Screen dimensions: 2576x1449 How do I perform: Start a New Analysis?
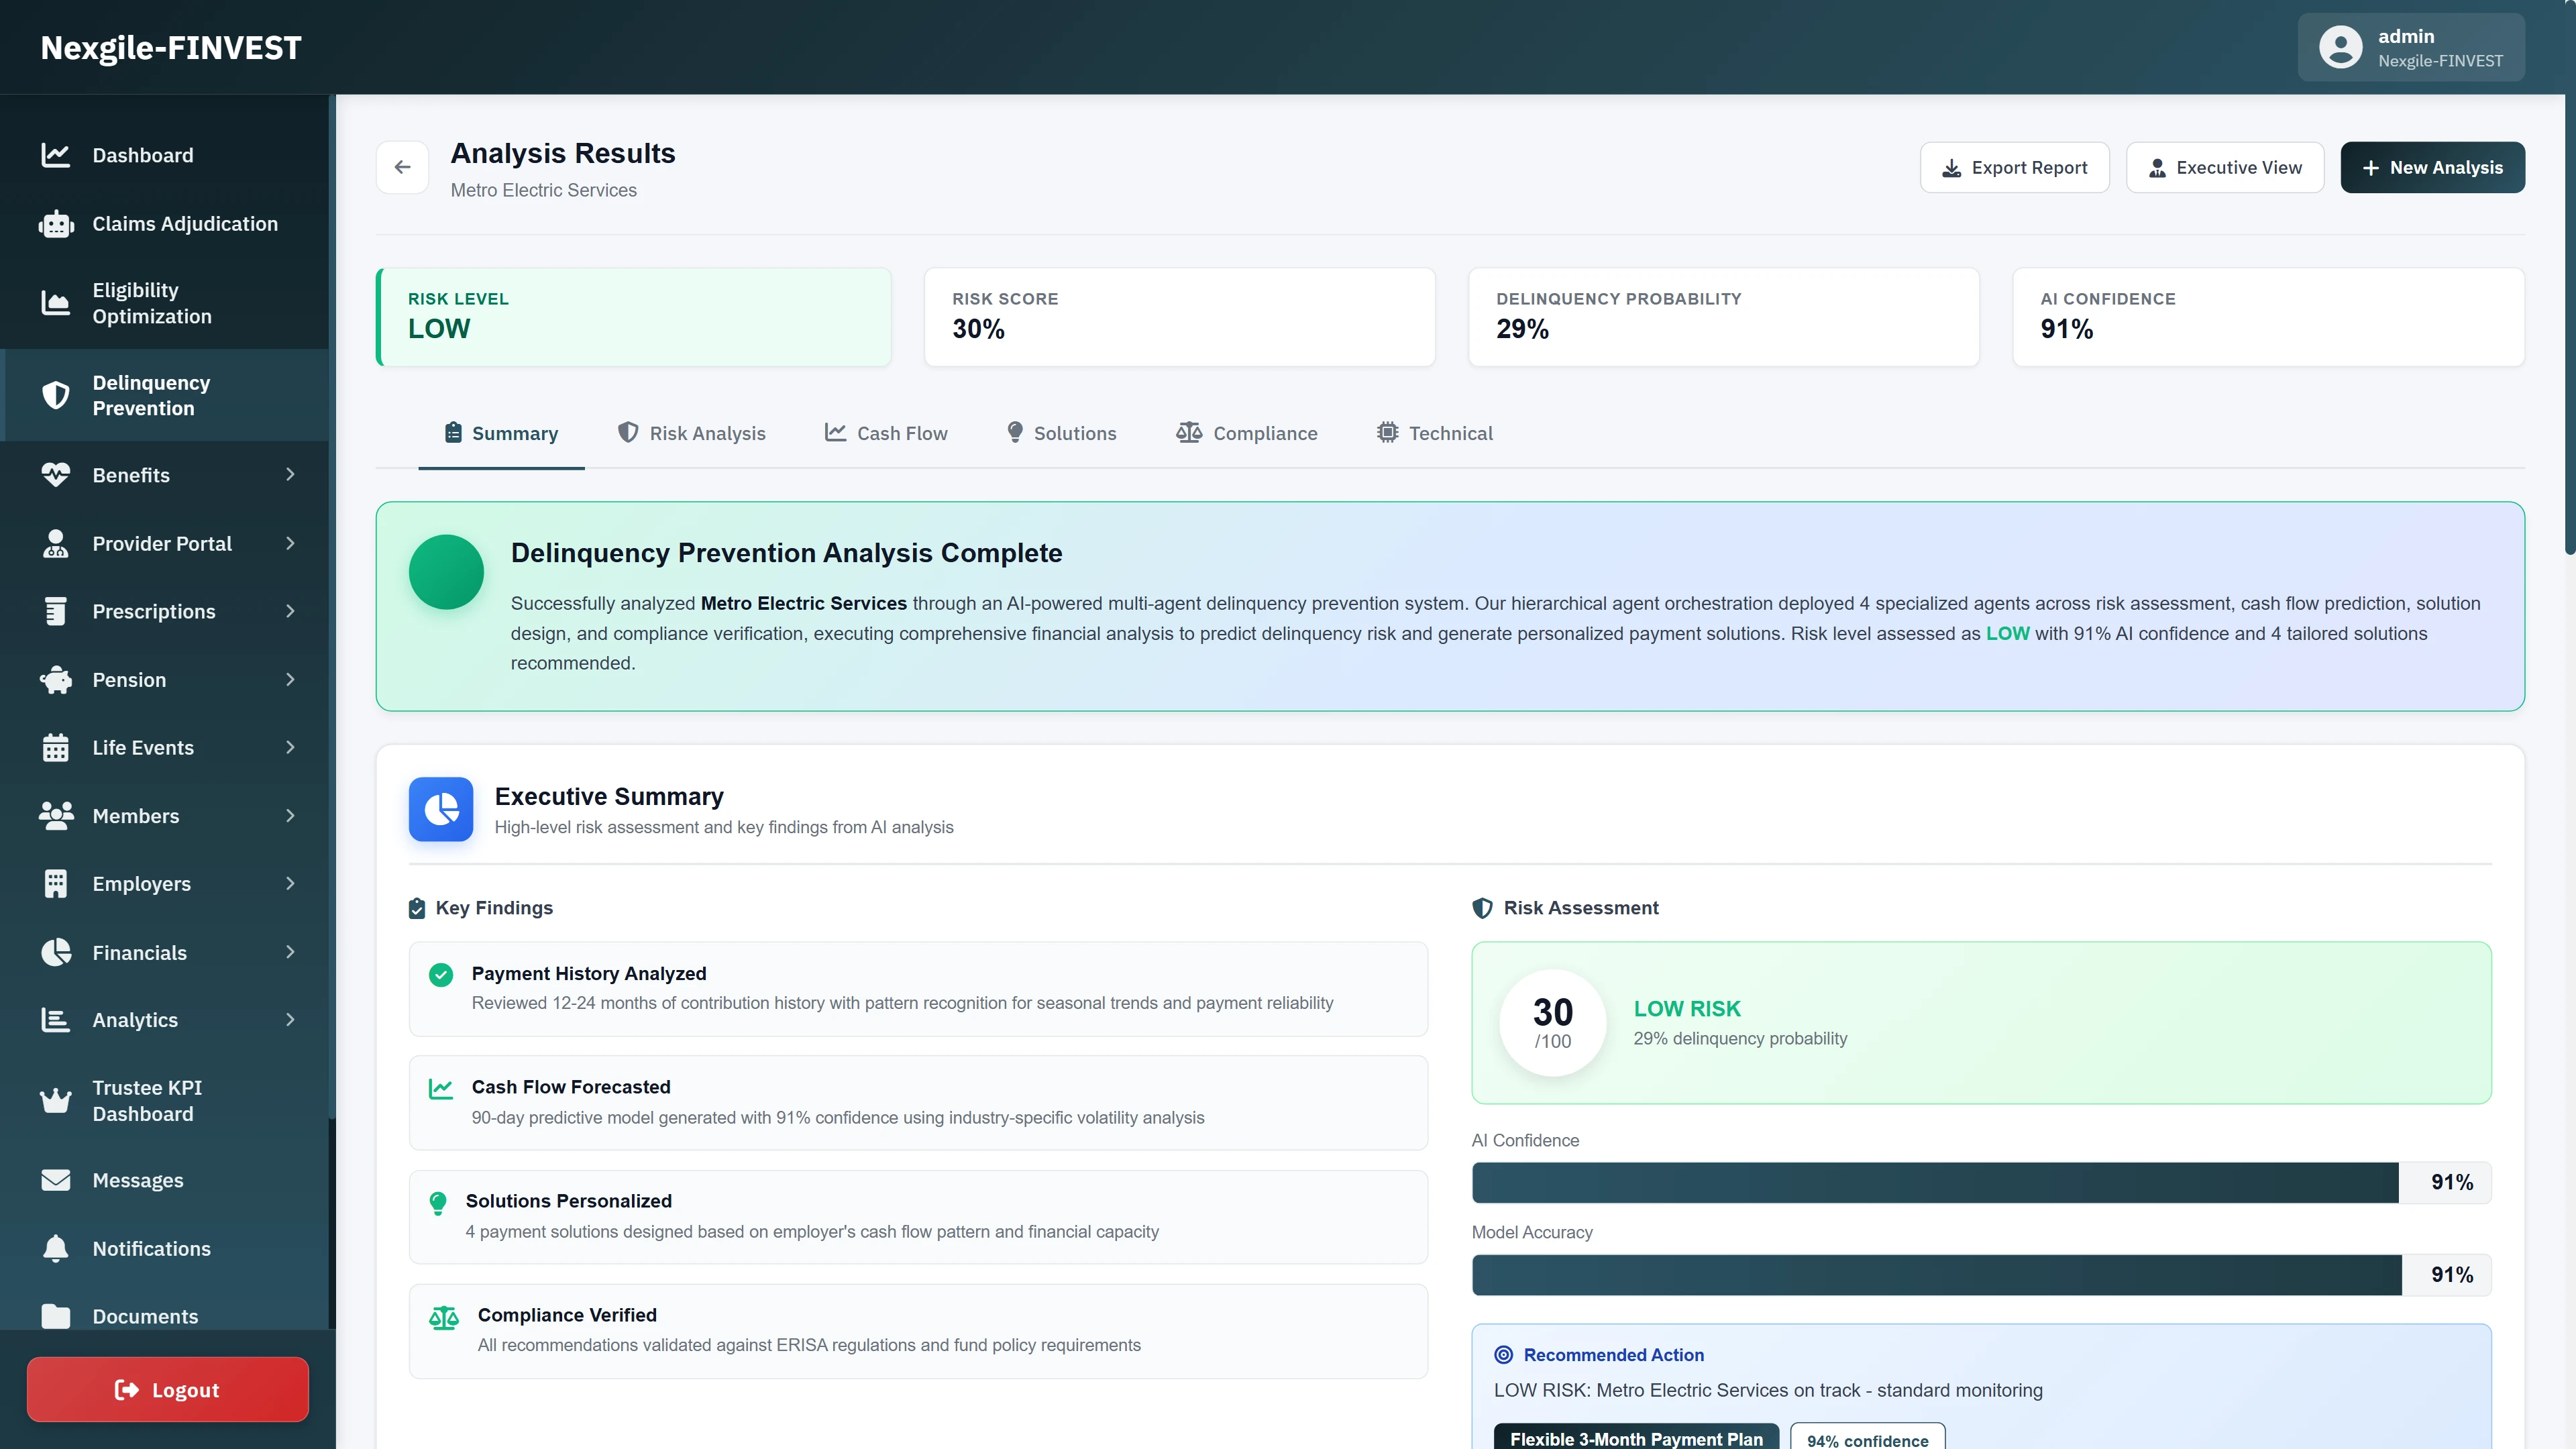[x=2432, y=167]
